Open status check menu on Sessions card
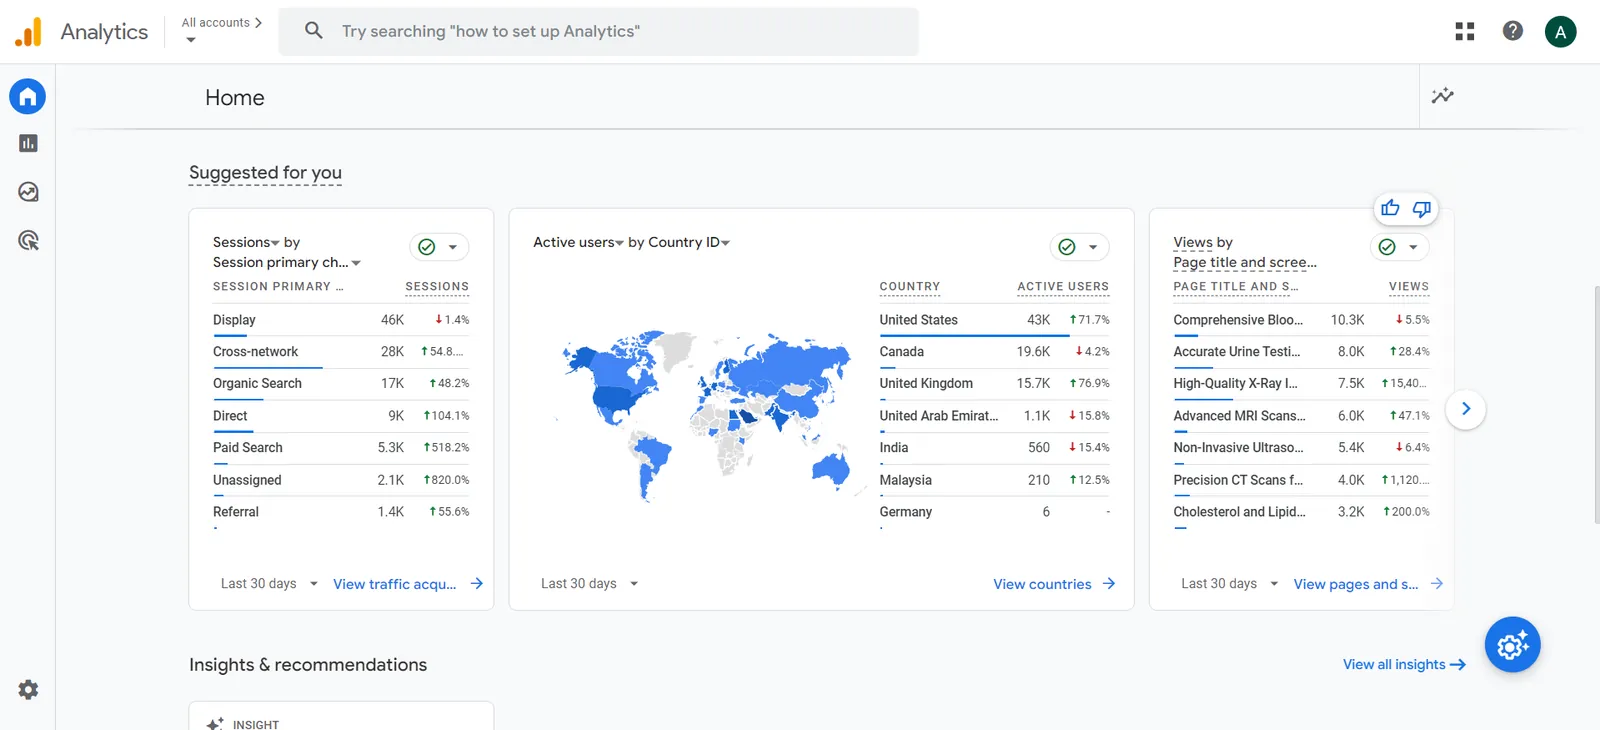Screen dimensions: 1600x730 pos(439,247)
